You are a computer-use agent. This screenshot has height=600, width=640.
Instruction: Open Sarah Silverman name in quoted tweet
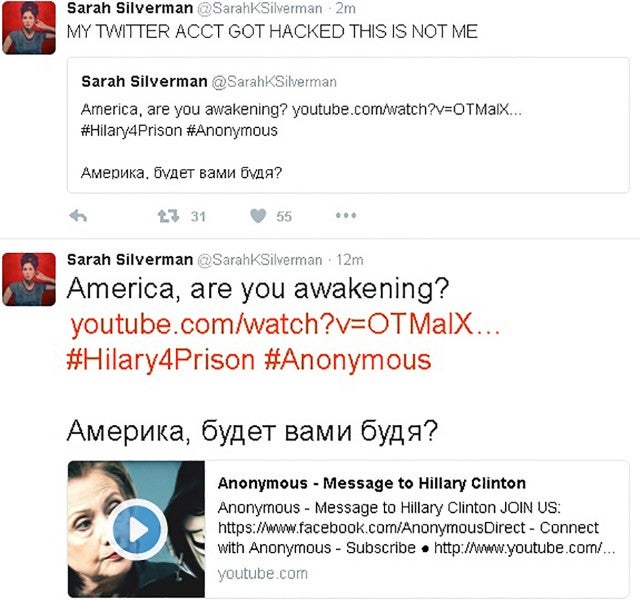144,82
